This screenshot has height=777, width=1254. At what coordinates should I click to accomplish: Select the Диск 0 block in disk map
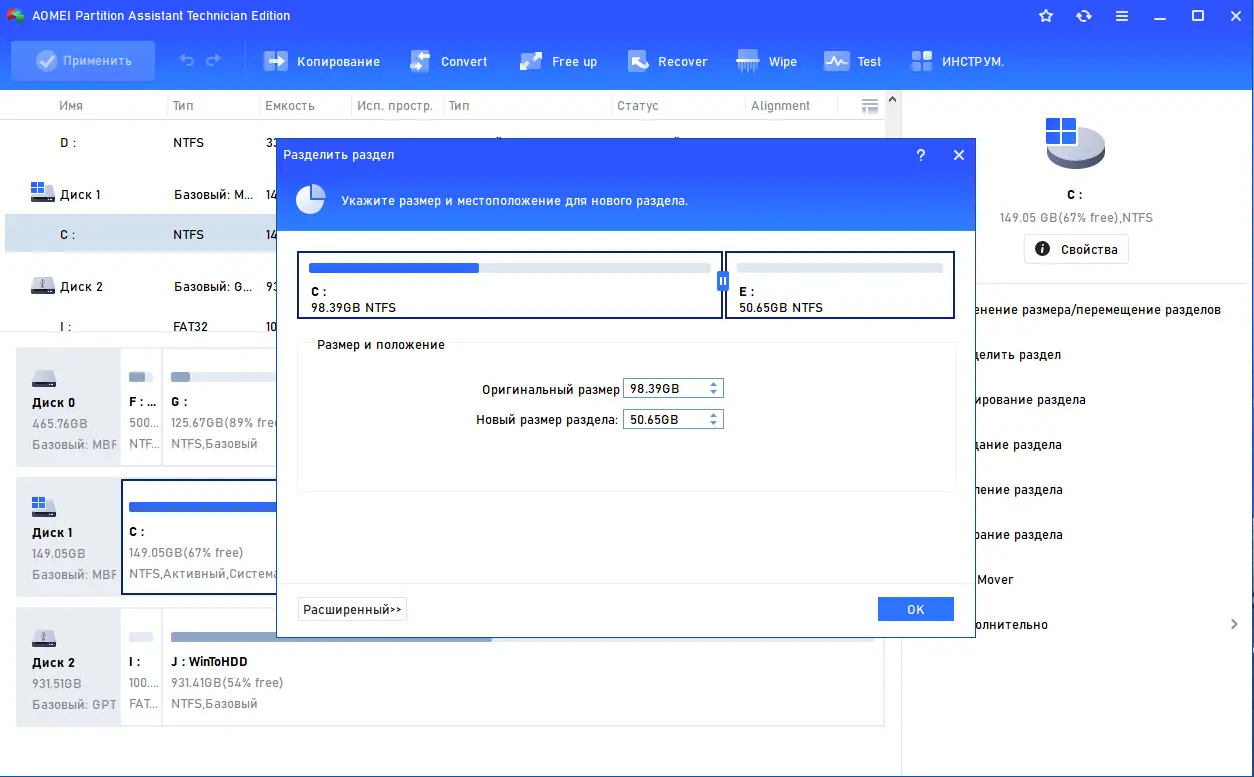pos(68,407)
